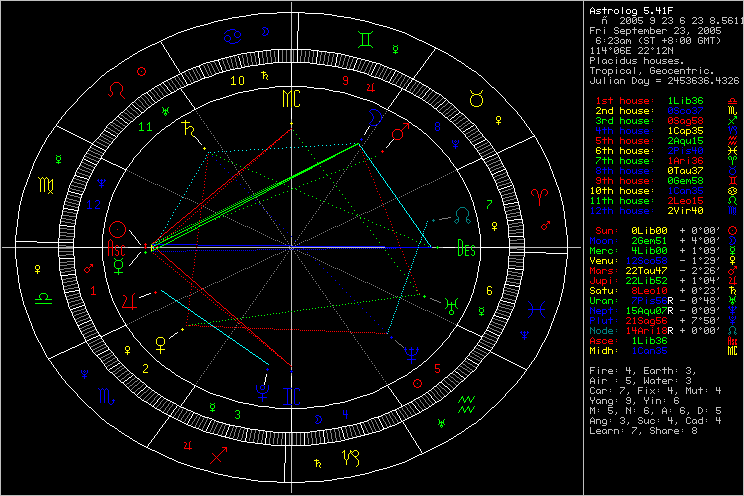This screenshot has height=496, width=744.
Task: Click the red Asc ascendant marker in the wheel
Action: click(x=116, y=246)
